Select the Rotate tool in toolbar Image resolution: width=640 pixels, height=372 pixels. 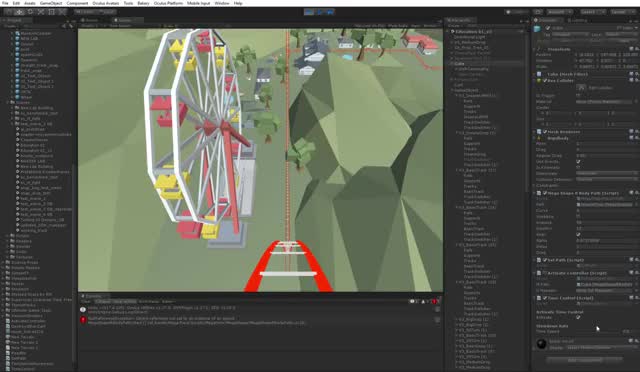(30, 12)
